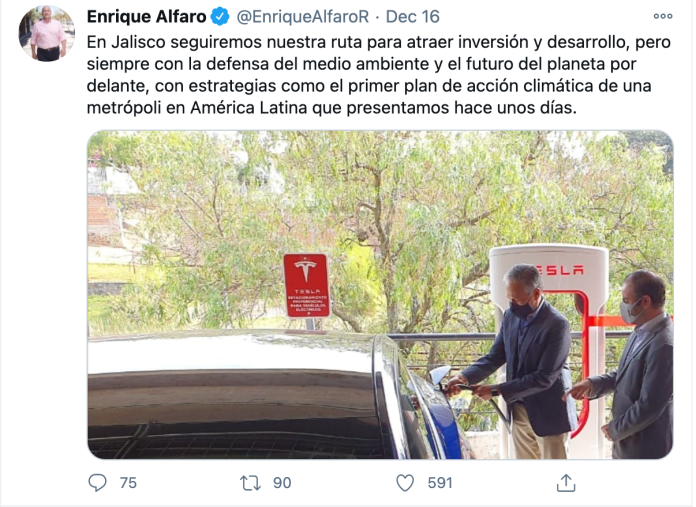Click the masked man in gray jacket
Viewport: 696px width, 507px height.
636,364
